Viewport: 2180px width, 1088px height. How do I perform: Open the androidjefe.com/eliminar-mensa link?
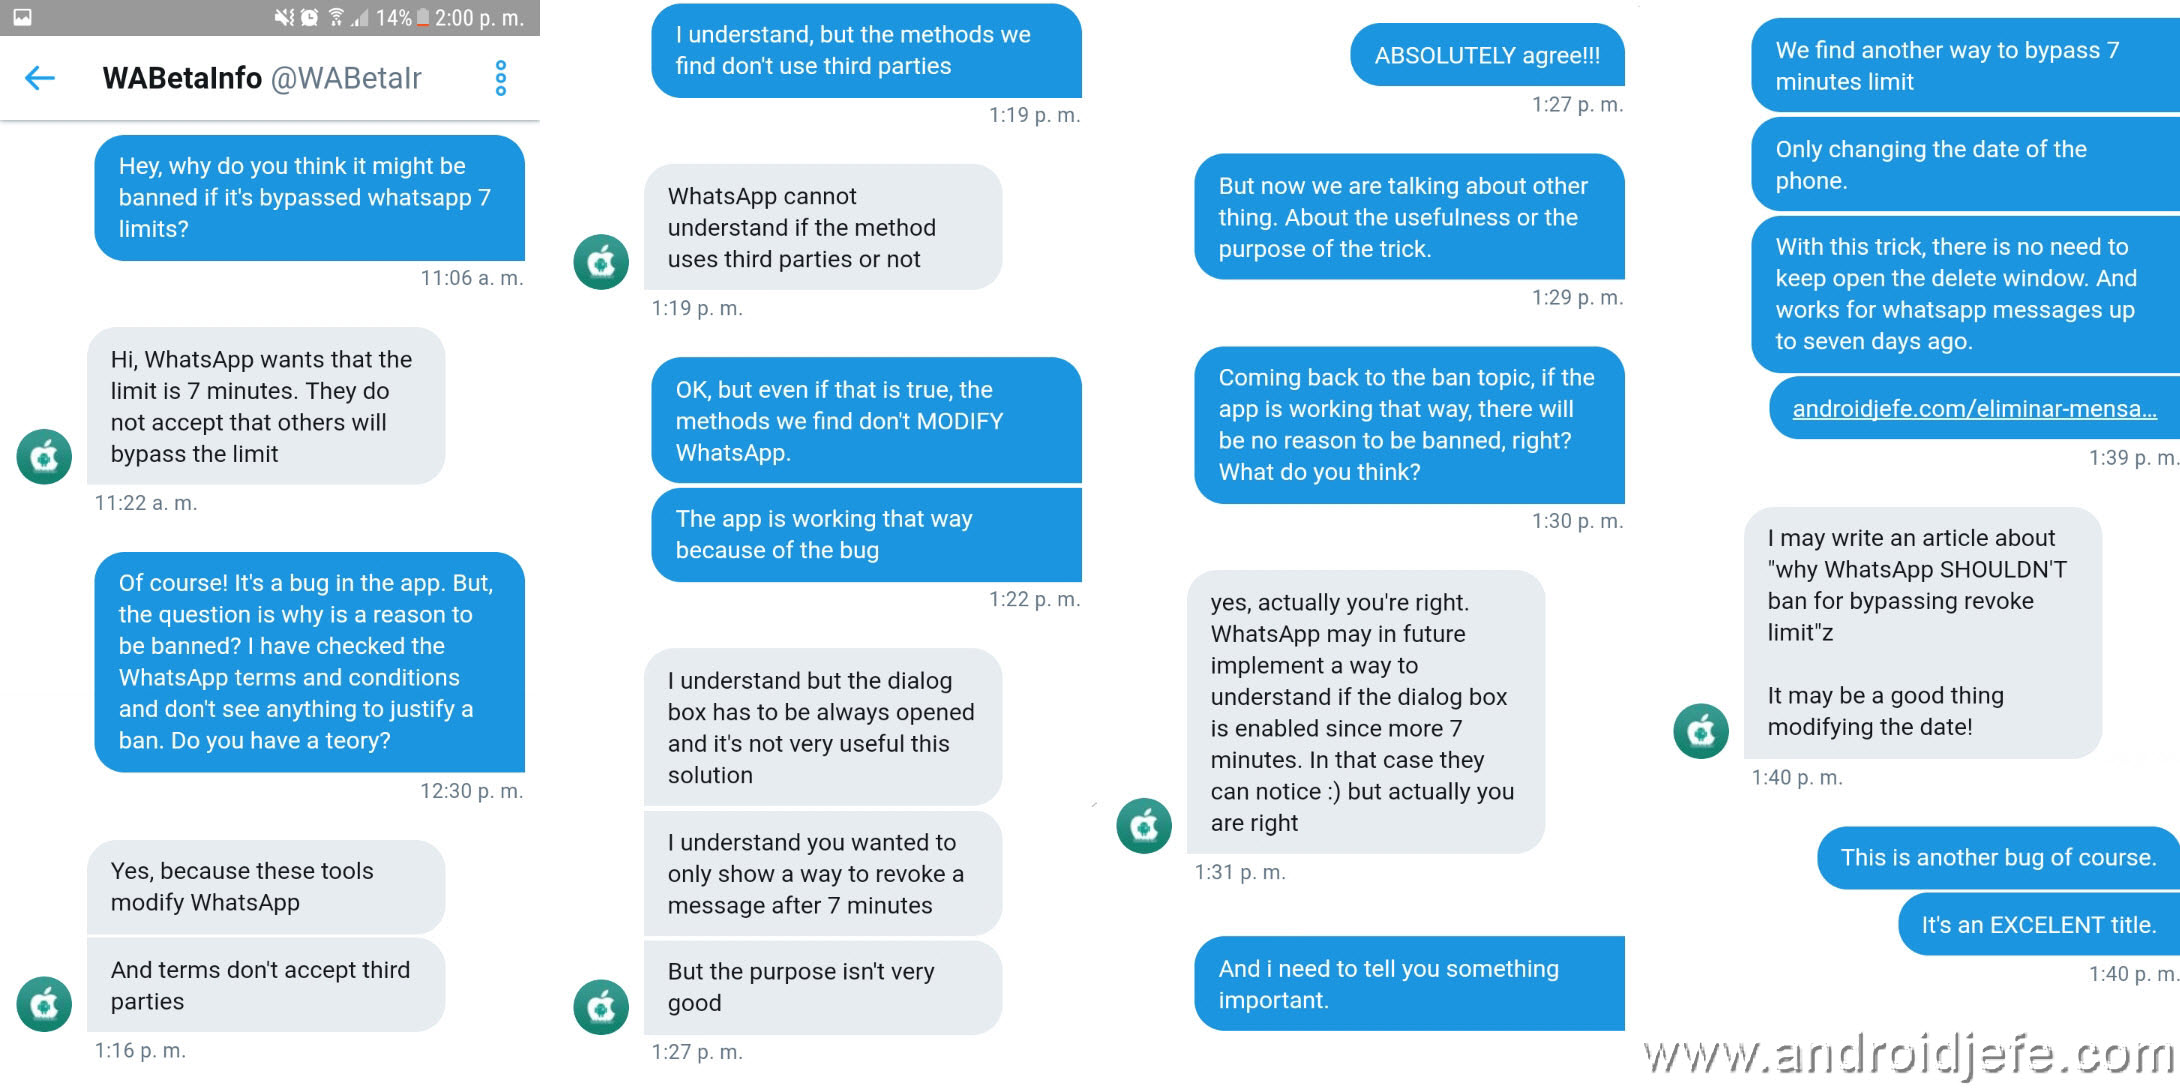[x=1974, y=408]
